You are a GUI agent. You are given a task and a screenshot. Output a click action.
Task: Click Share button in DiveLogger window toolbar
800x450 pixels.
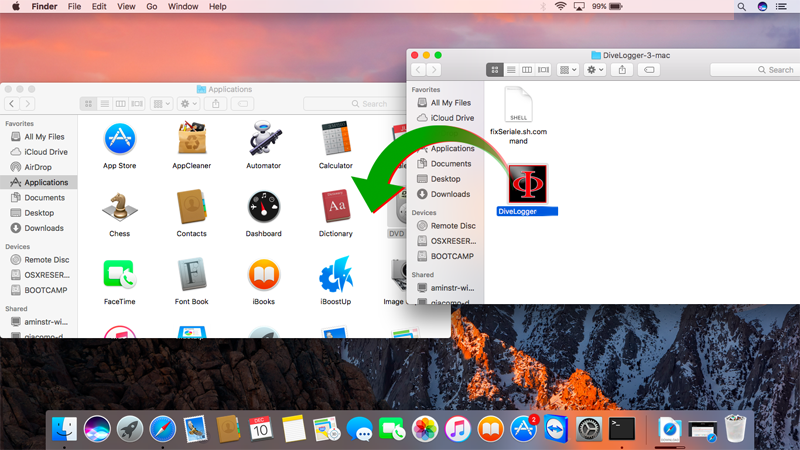tap(622, 70)
